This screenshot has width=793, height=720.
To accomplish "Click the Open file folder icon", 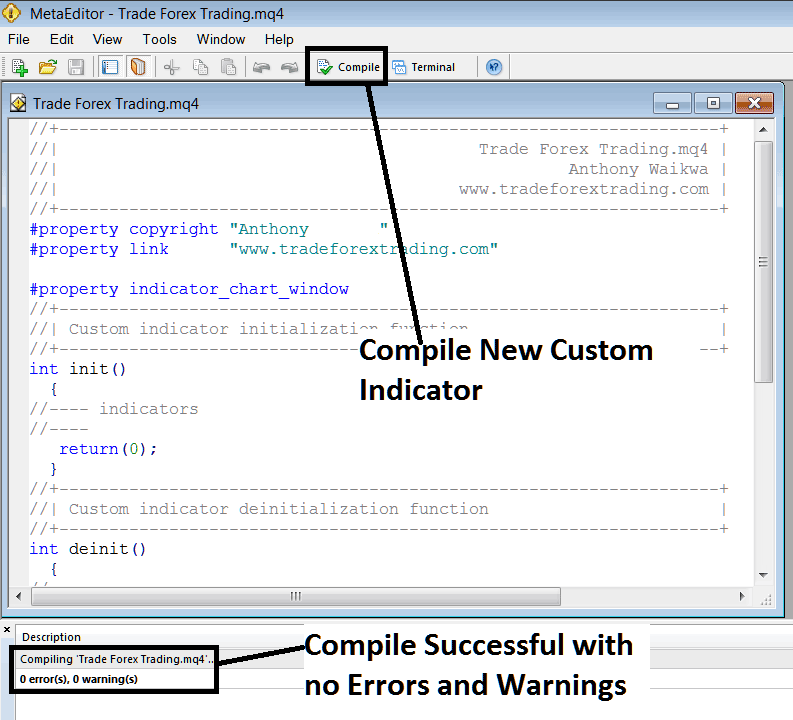I will point(47,67).
